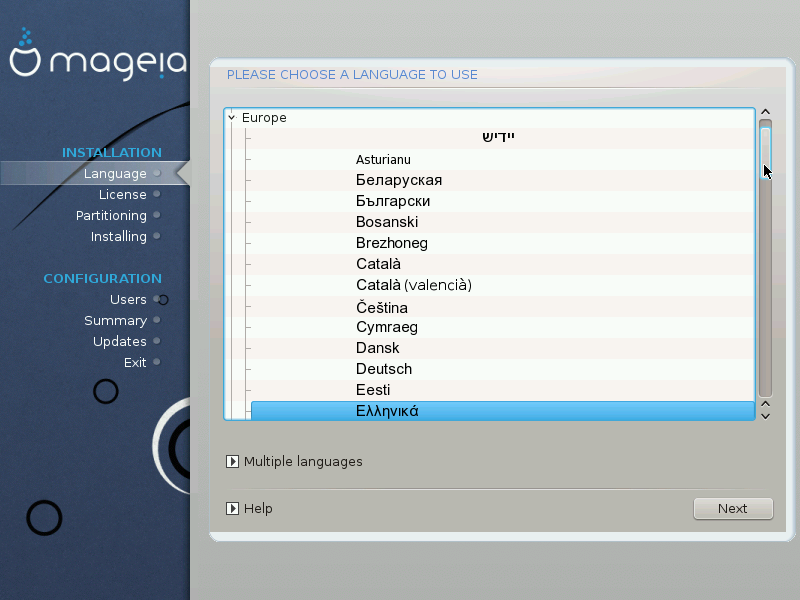Viewport: 800px width, 600px height.
Task: Click the License step in sidebar
Action: [x=122, y=194]
